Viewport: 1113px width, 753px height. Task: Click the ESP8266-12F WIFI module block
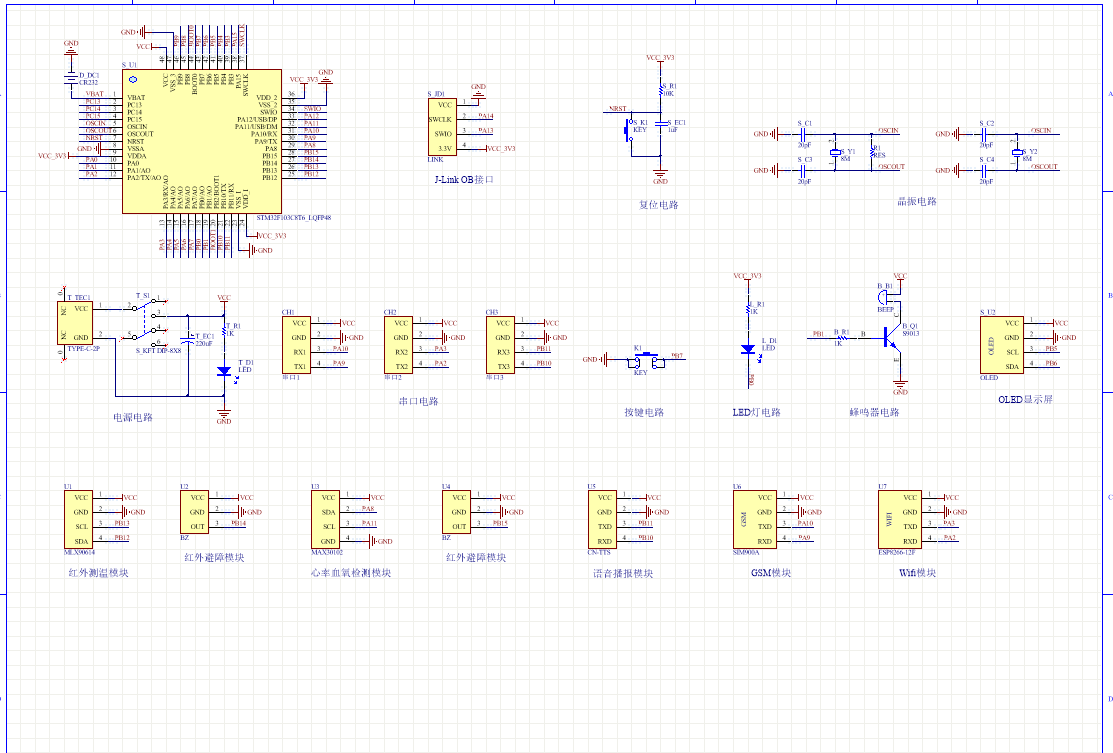(897, 519)
